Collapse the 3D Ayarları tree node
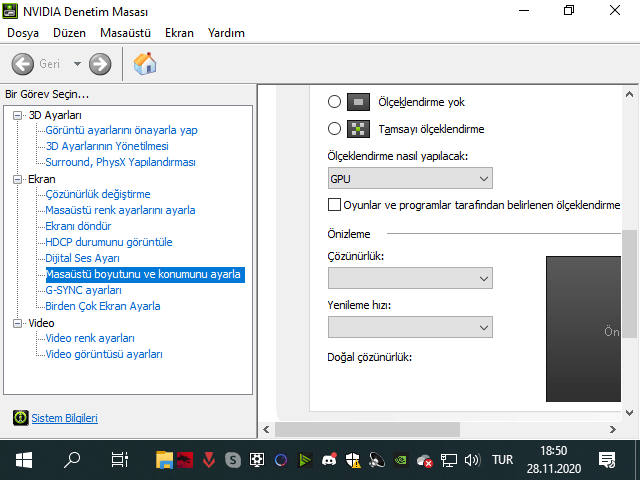Viewport: 640px width, 480px height. coord(17,116)
